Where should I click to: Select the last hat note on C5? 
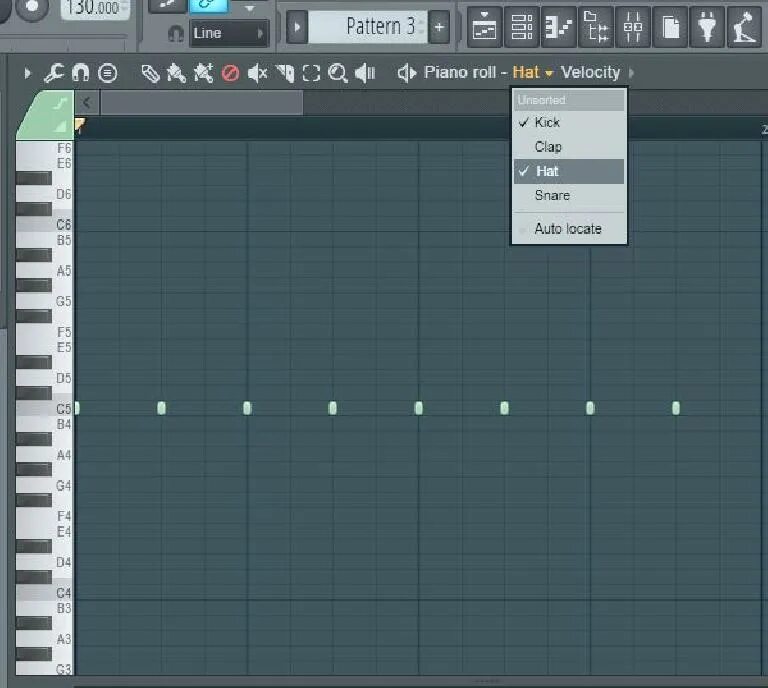(676, 408)
